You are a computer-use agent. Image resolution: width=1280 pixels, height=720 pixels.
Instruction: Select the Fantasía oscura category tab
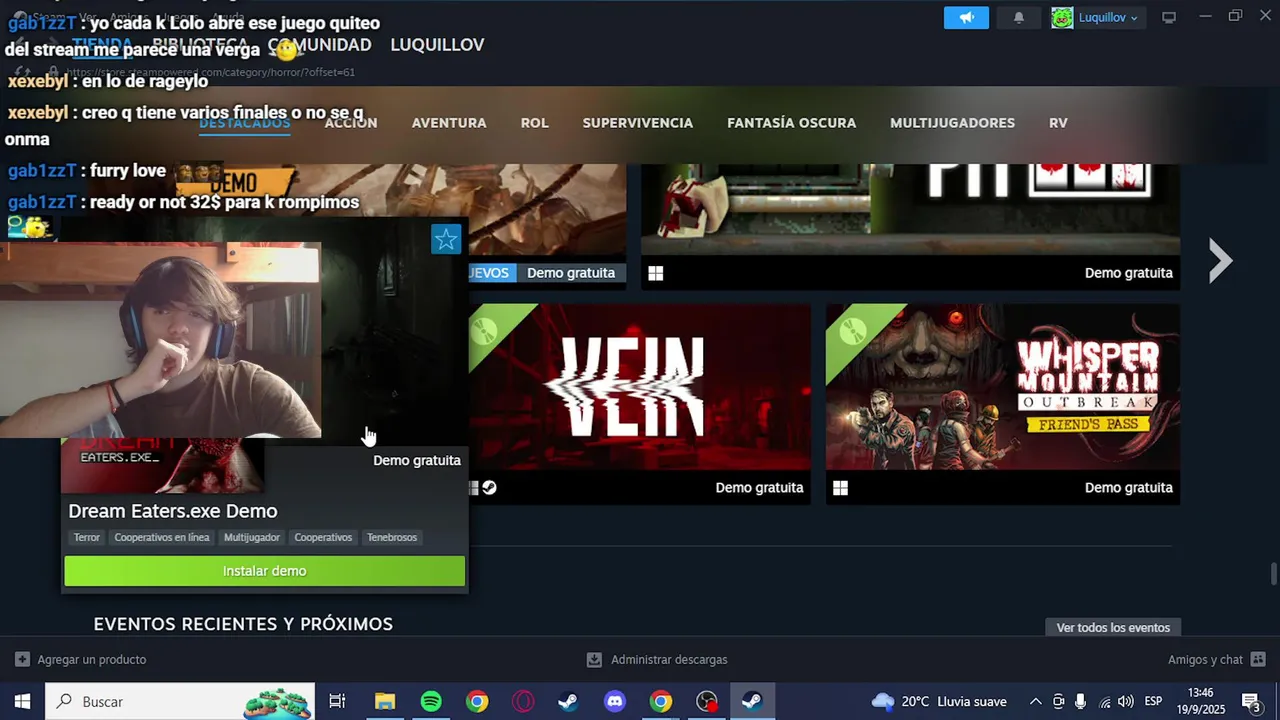click(x=792, y=123)
